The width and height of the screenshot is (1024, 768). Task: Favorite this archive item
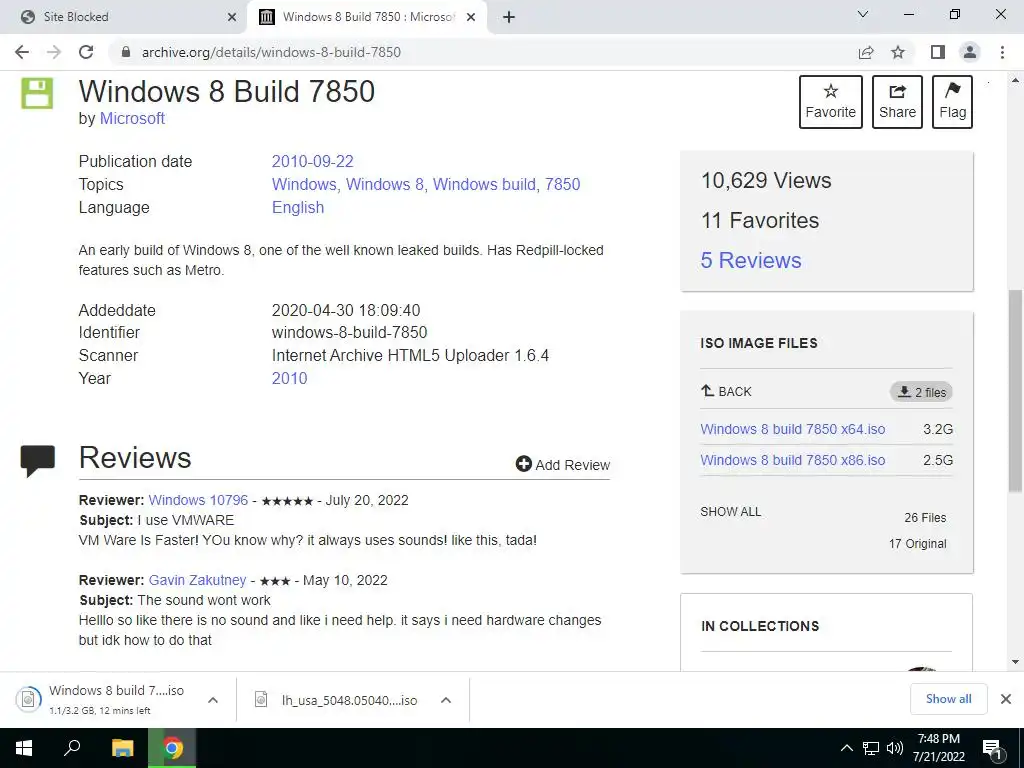(831, 102)
